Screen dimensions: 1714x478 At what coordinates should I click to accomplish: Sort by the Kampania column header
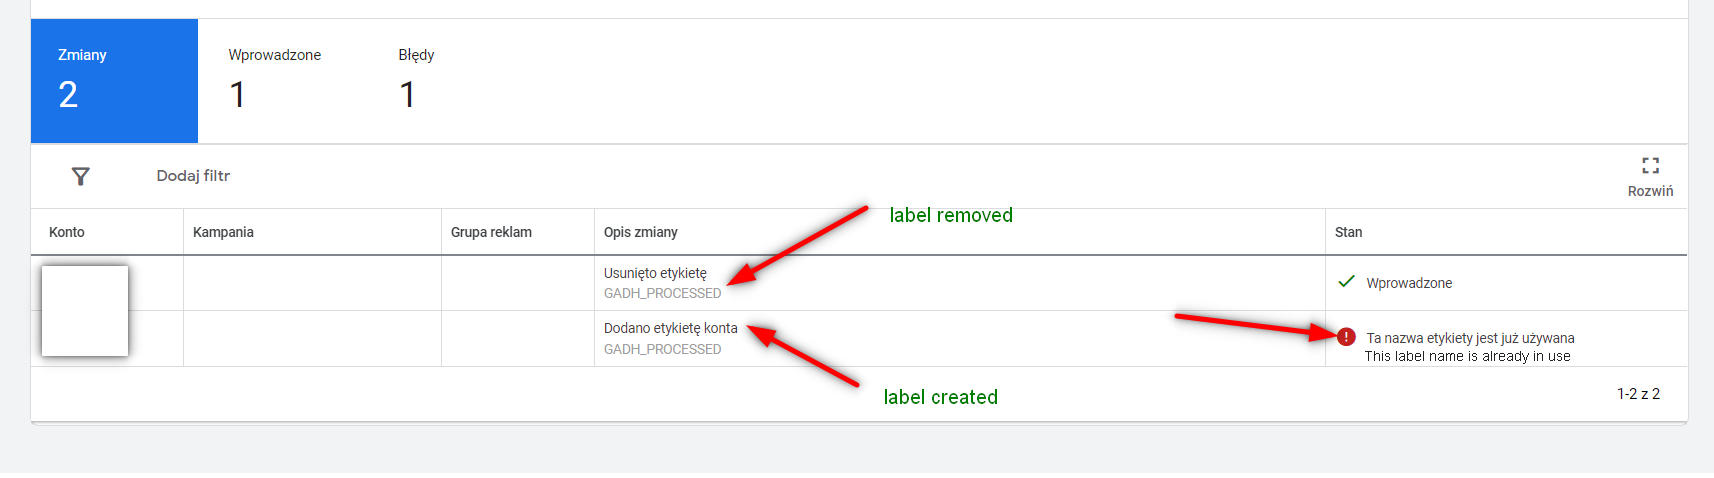pyautogui.click(x=223, y=232)
